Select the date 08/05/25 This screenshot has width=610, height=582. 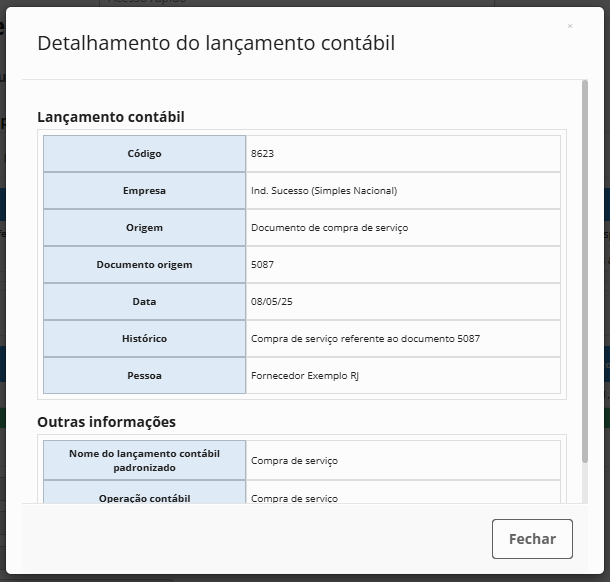tap(272, 302)
